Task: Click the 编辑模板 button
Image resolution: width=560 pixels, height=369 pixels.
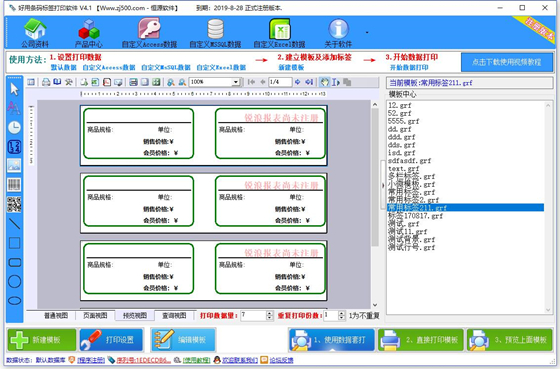Action: (183, 340)
